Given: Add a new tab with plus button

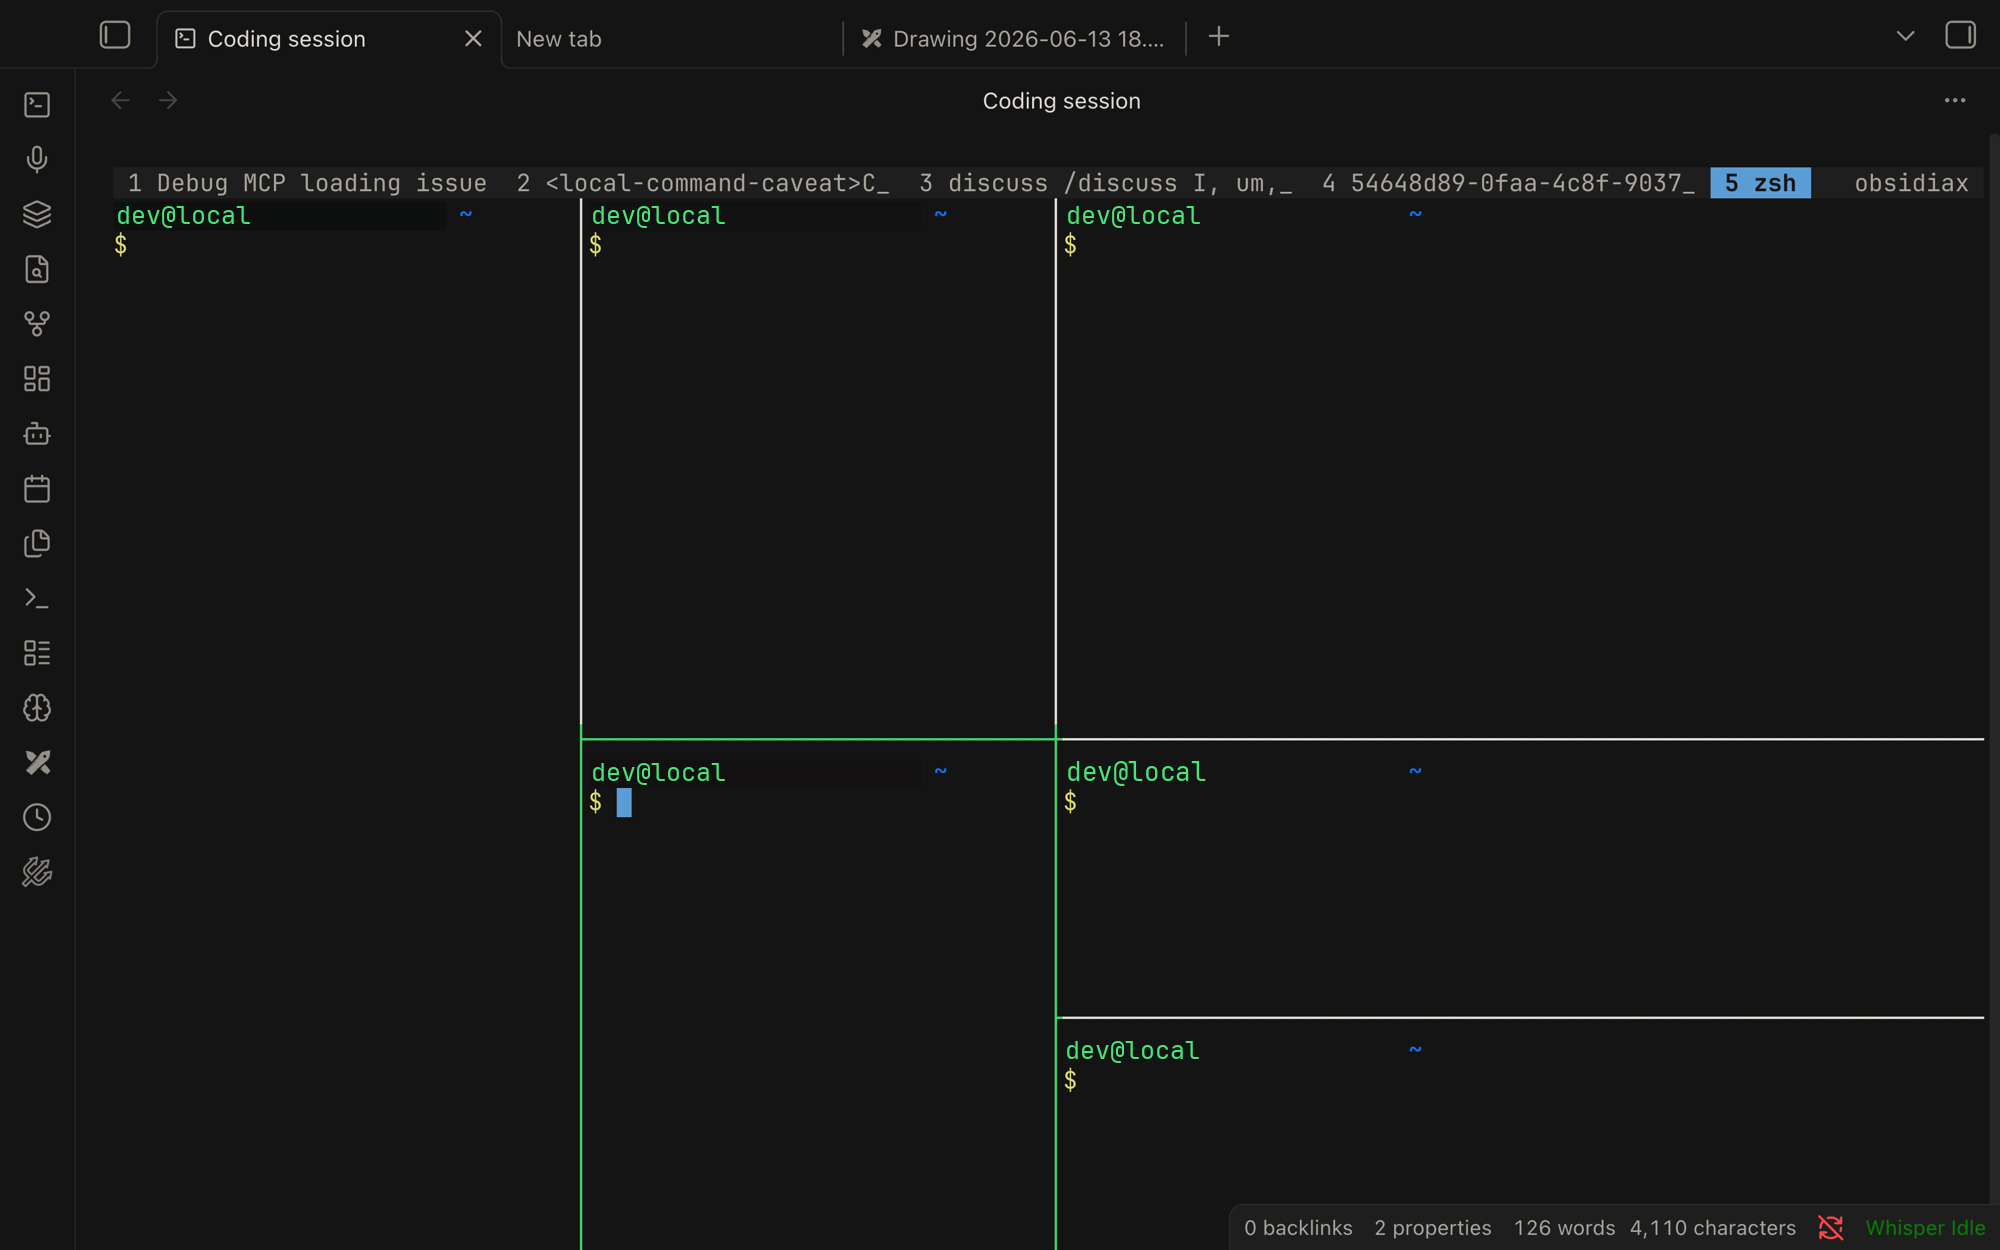Looking at the screenshot, I should click(1218, 37).
